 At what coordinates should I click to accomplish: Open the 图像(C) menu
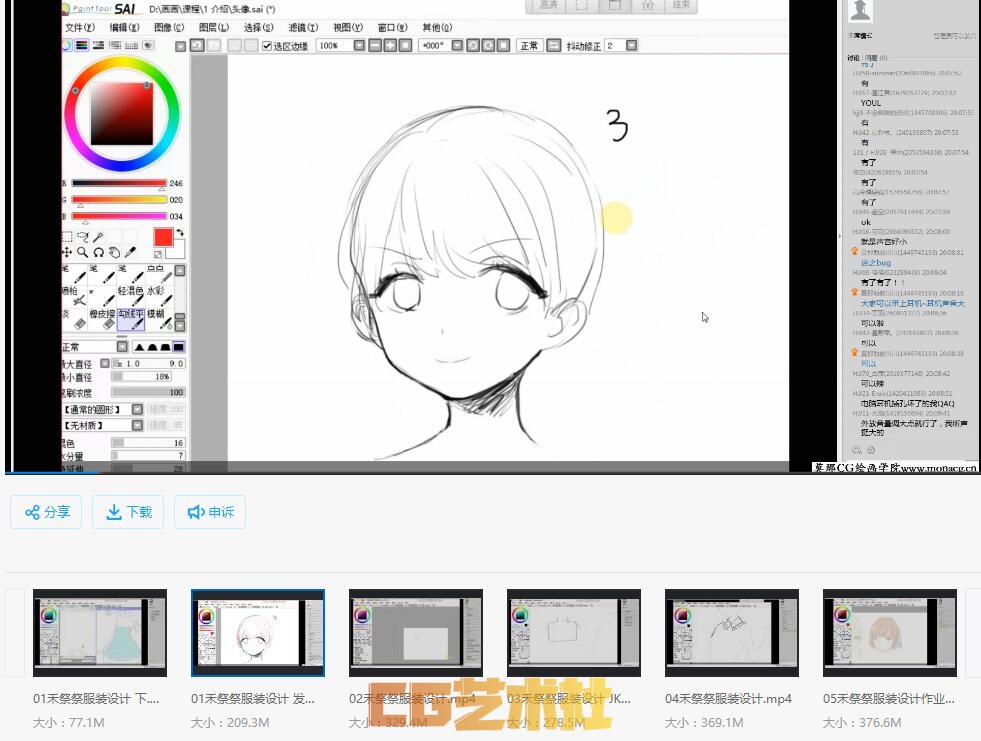tap(169, 28)
